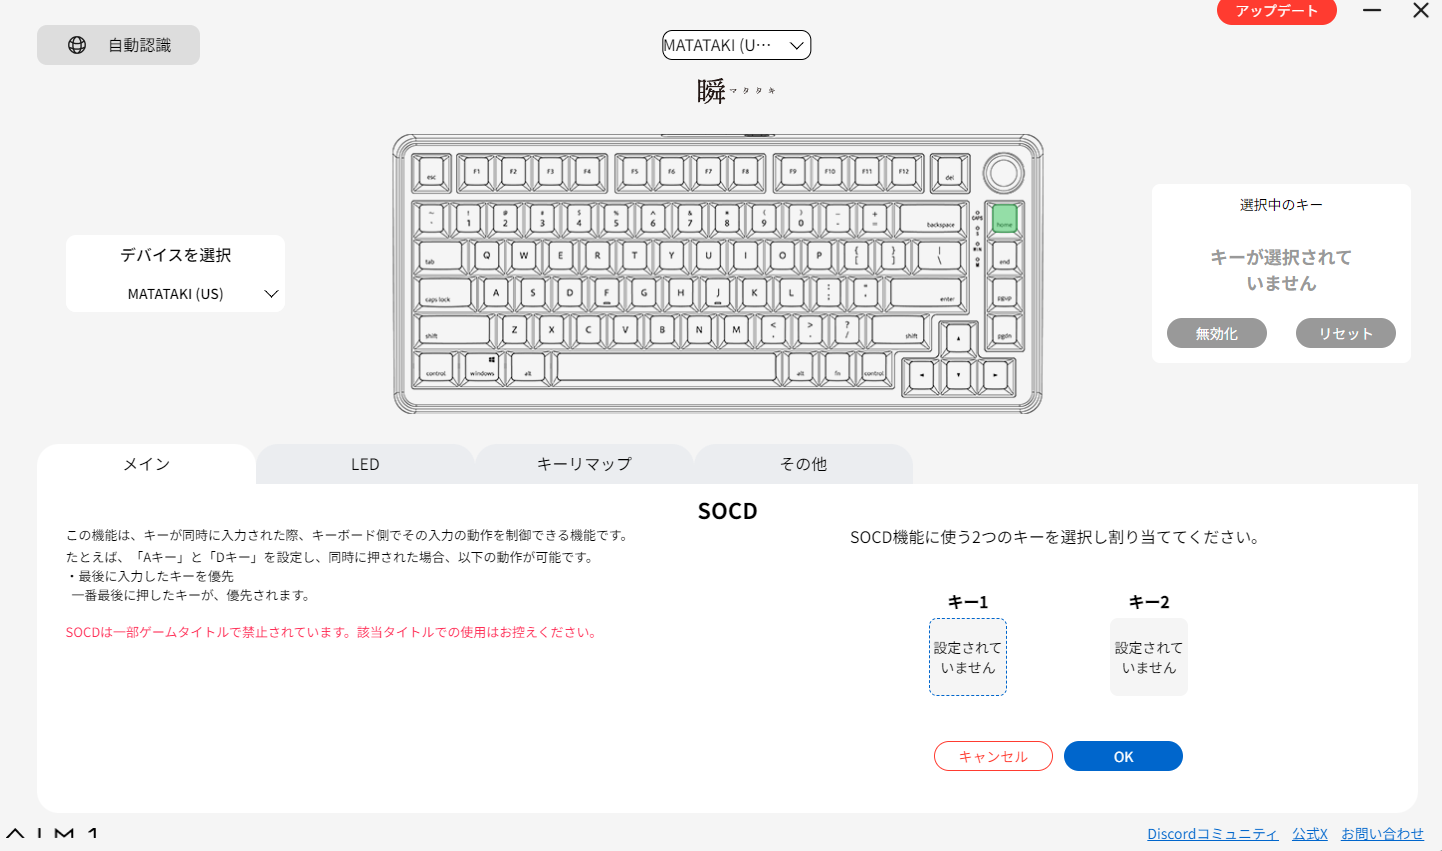Switch to the その他 tab
The image size is (1442, 851).
click(803, 464)
